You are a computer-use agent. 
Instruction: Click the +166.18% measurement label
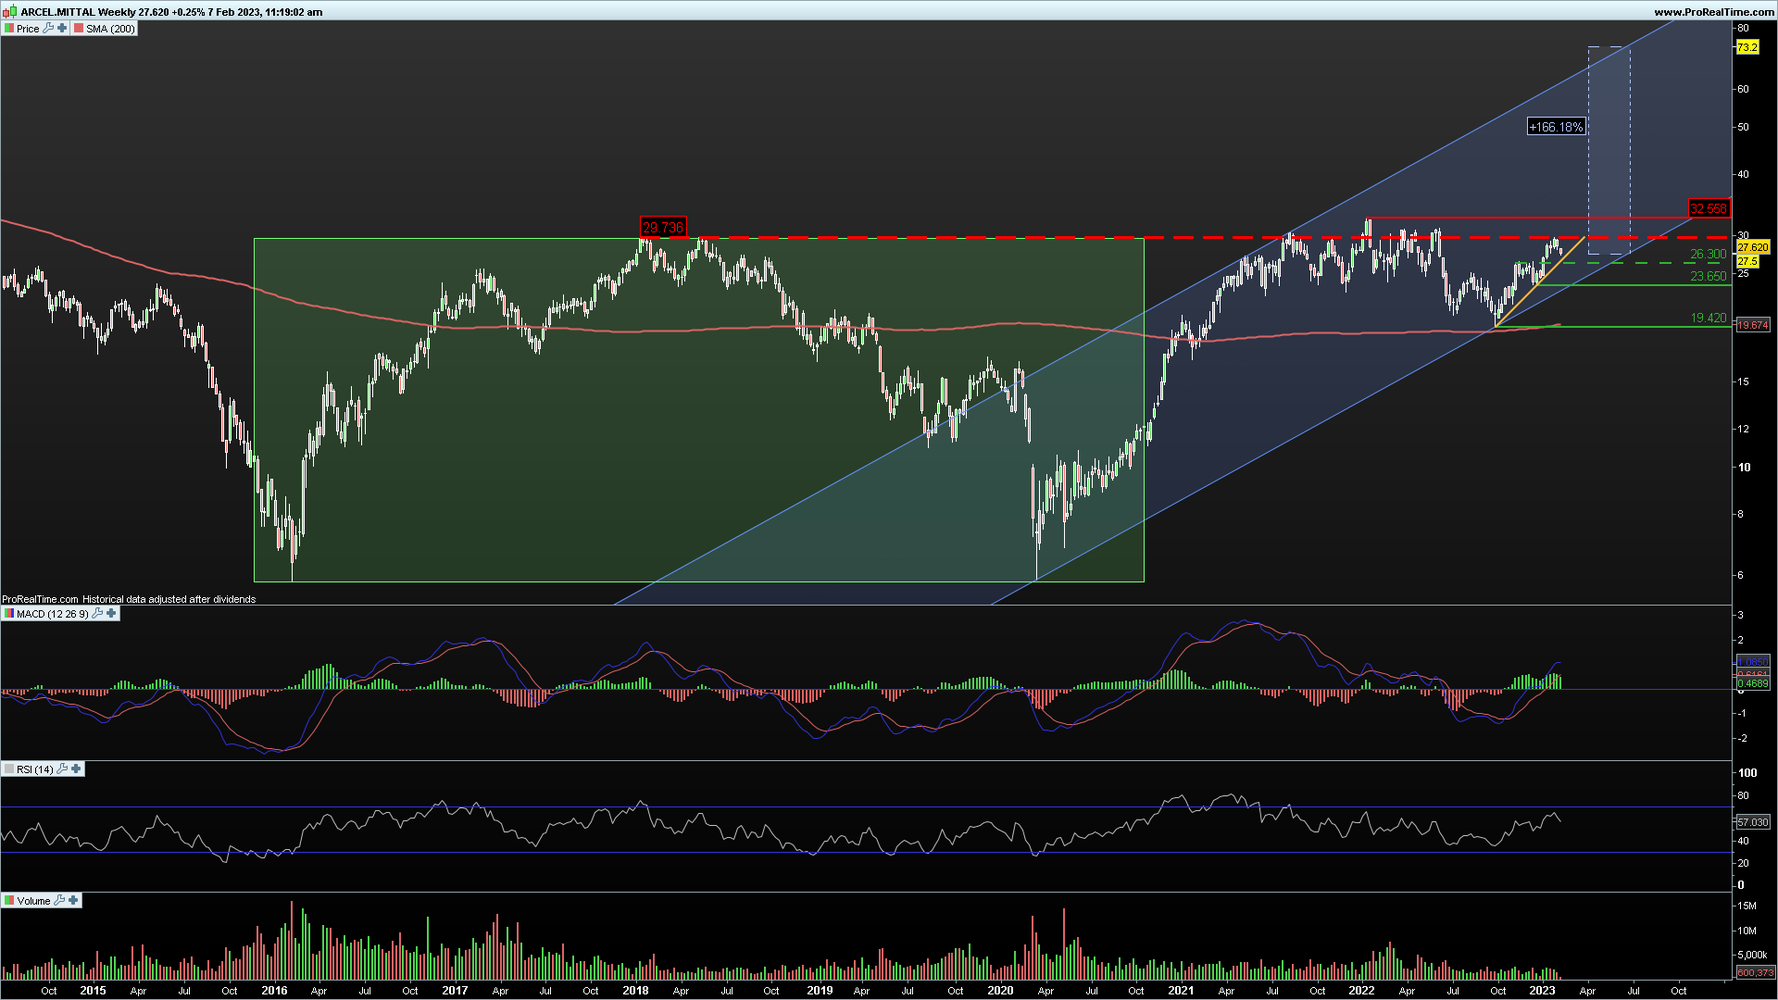(1556, 127)
